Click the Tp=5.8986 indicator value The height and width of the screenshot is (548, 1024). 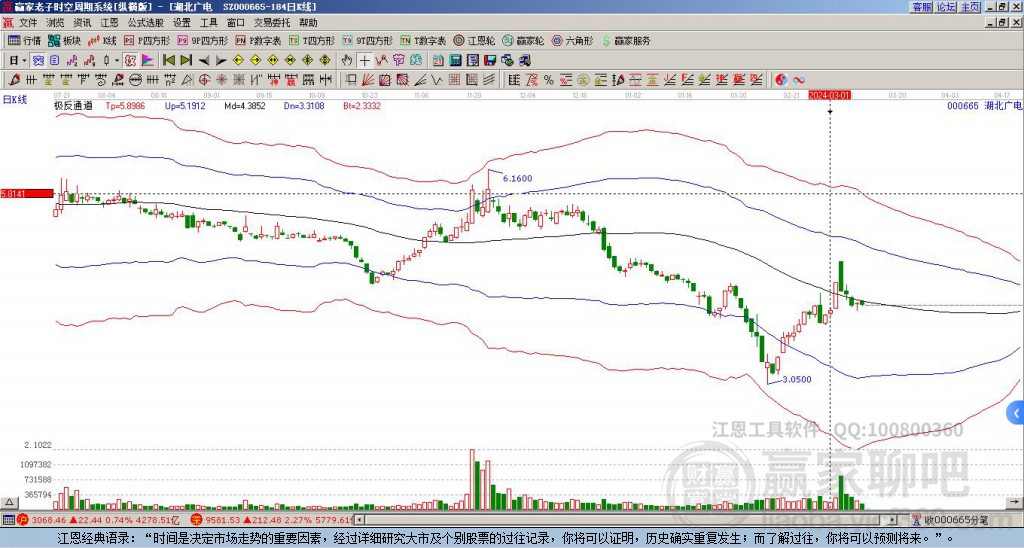126,106
